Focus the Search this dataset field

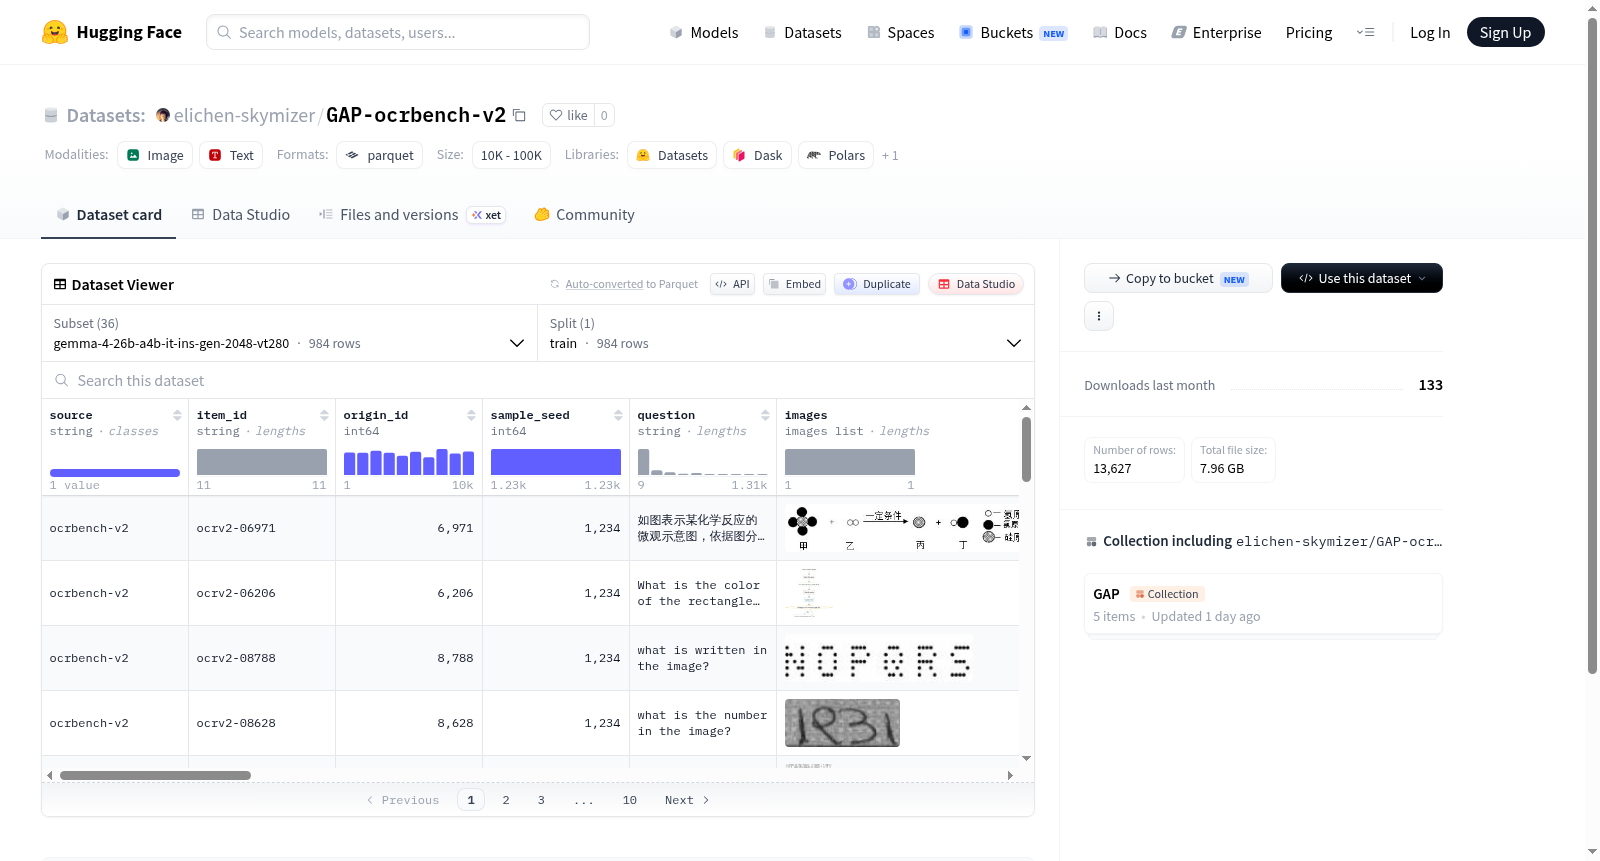point(538,380)
